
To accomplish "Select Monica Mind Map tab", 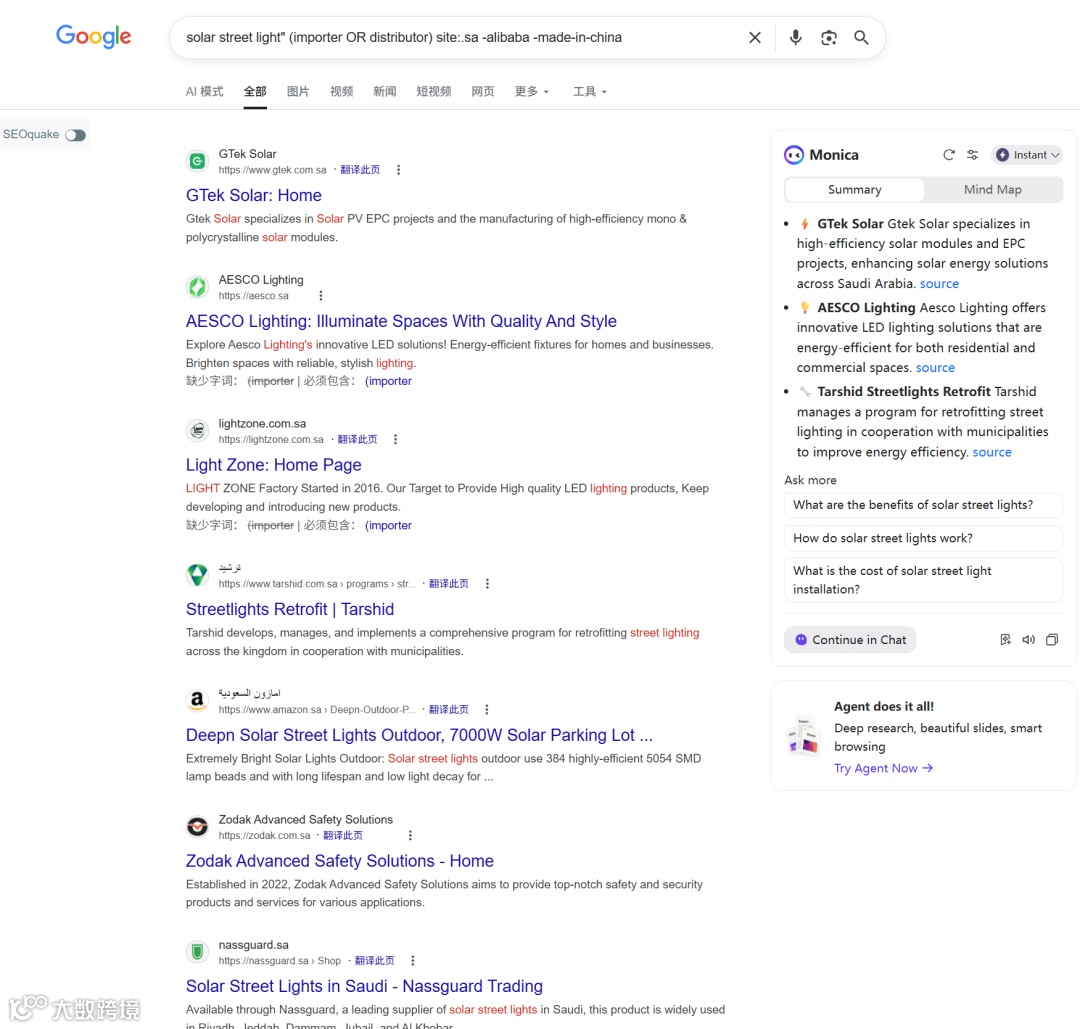I will (x=993, y=189).
